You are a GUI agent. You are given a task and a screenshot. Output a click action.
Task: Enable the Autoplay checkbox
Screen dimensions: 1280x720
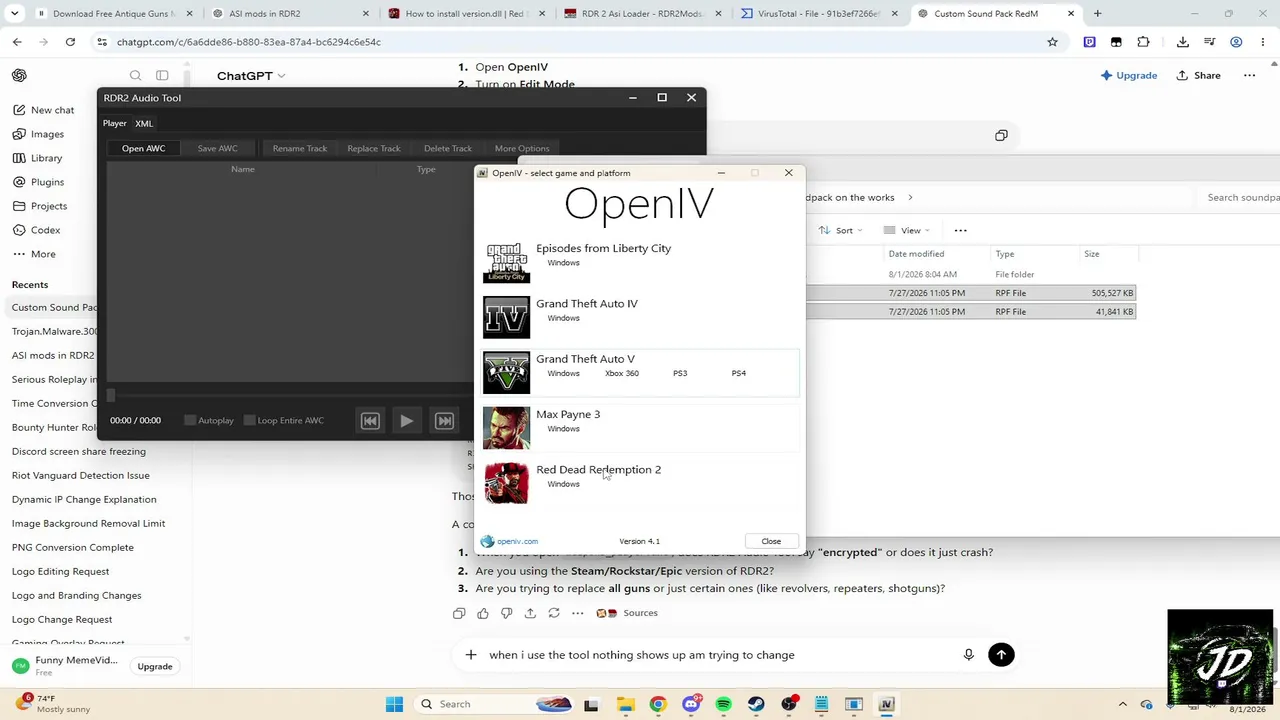coord(190,421)
